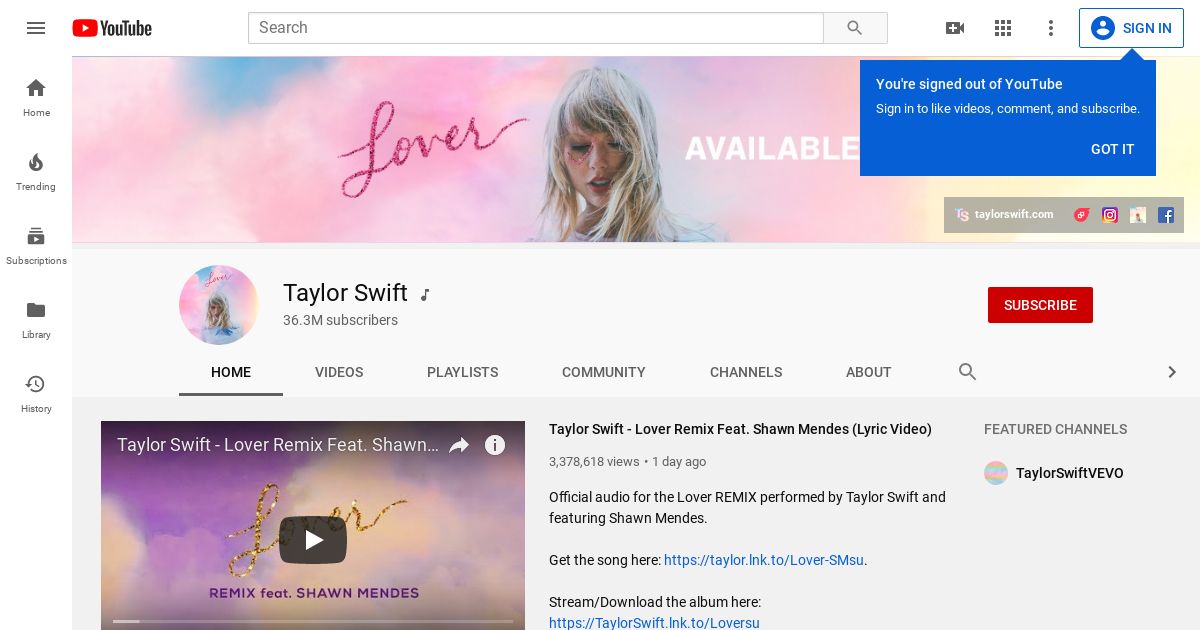Viewport: 1200px width, 630px height.
Task: Open the Facebook banner icon
Action: (1166, 214)
